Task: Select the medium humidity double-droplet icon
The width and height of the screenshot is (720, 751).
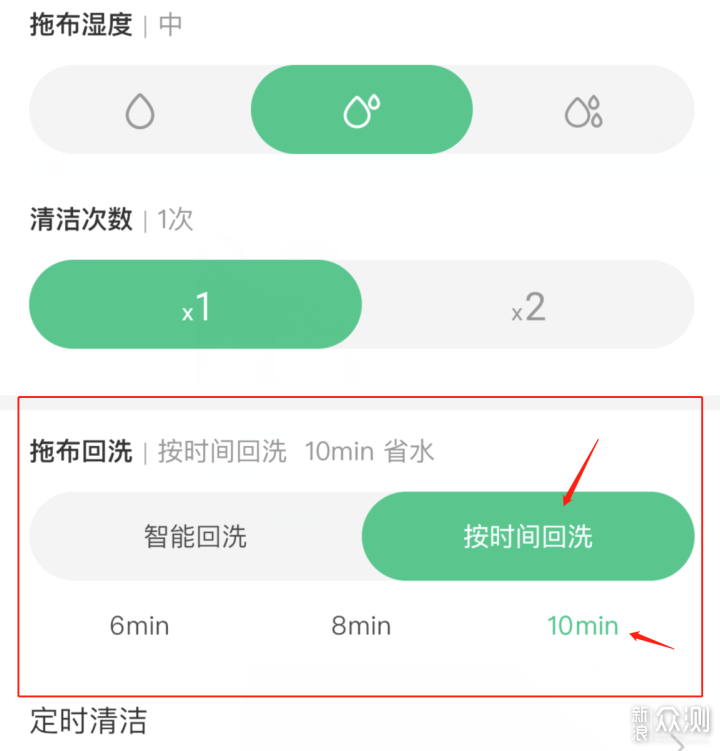Action: point(362,110)
